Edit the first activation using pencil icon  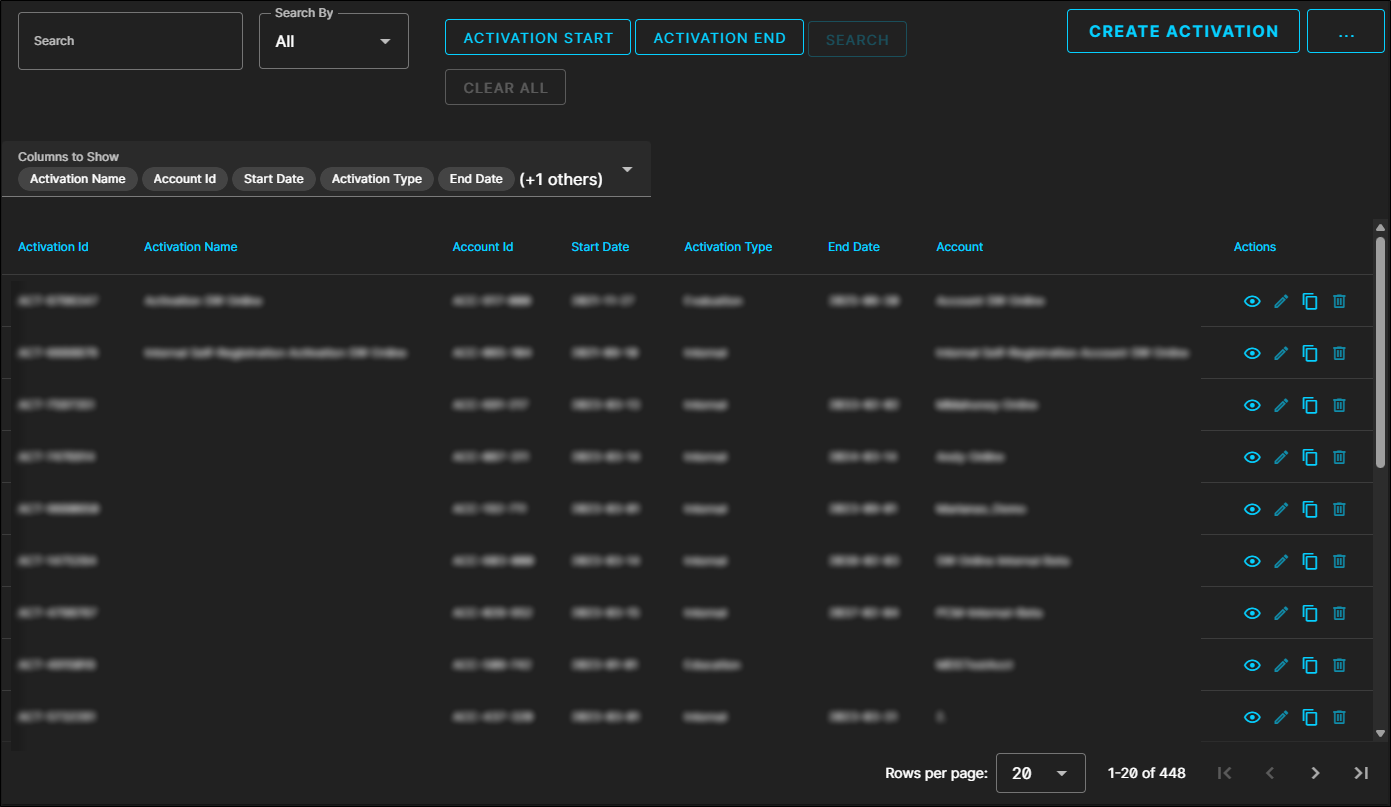[x=1281, y=301]
